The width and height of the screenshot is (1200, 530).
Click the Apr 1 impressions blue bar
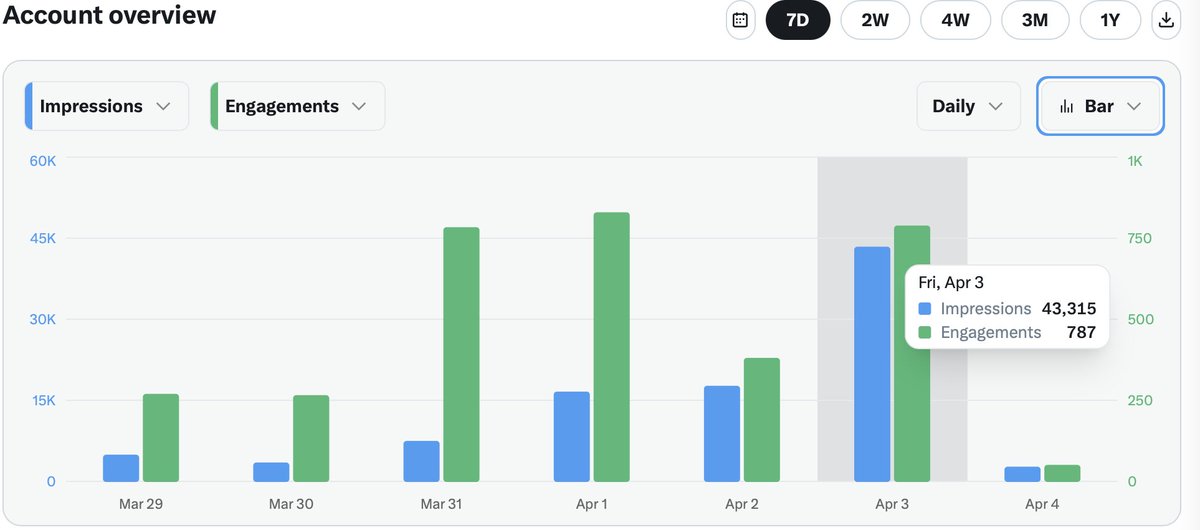[572, 437]
